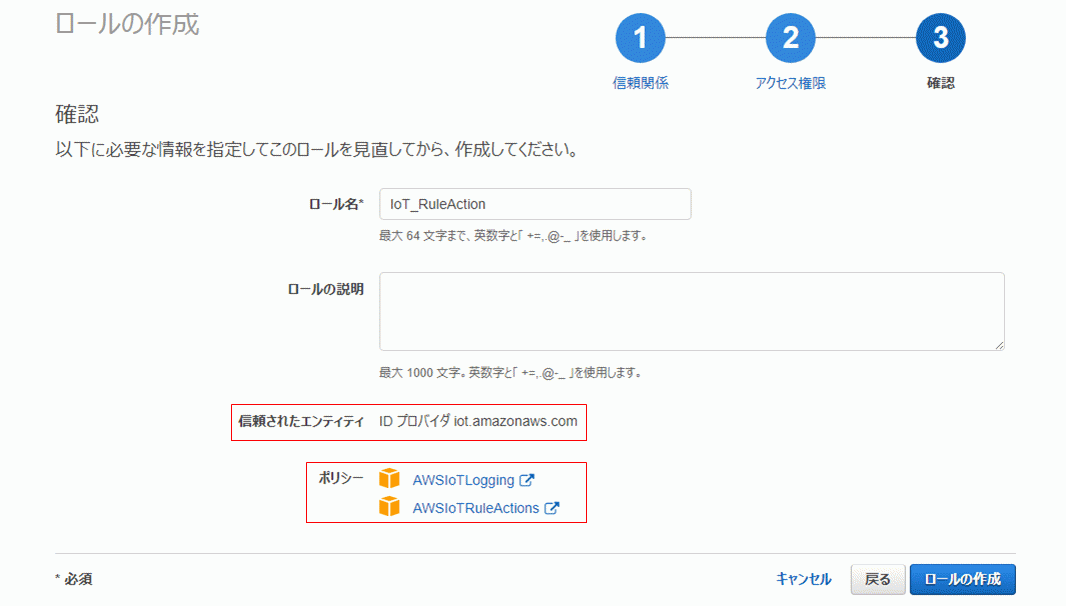
Task: Click the ロールの作成 page heading
Action: point(127,24)
